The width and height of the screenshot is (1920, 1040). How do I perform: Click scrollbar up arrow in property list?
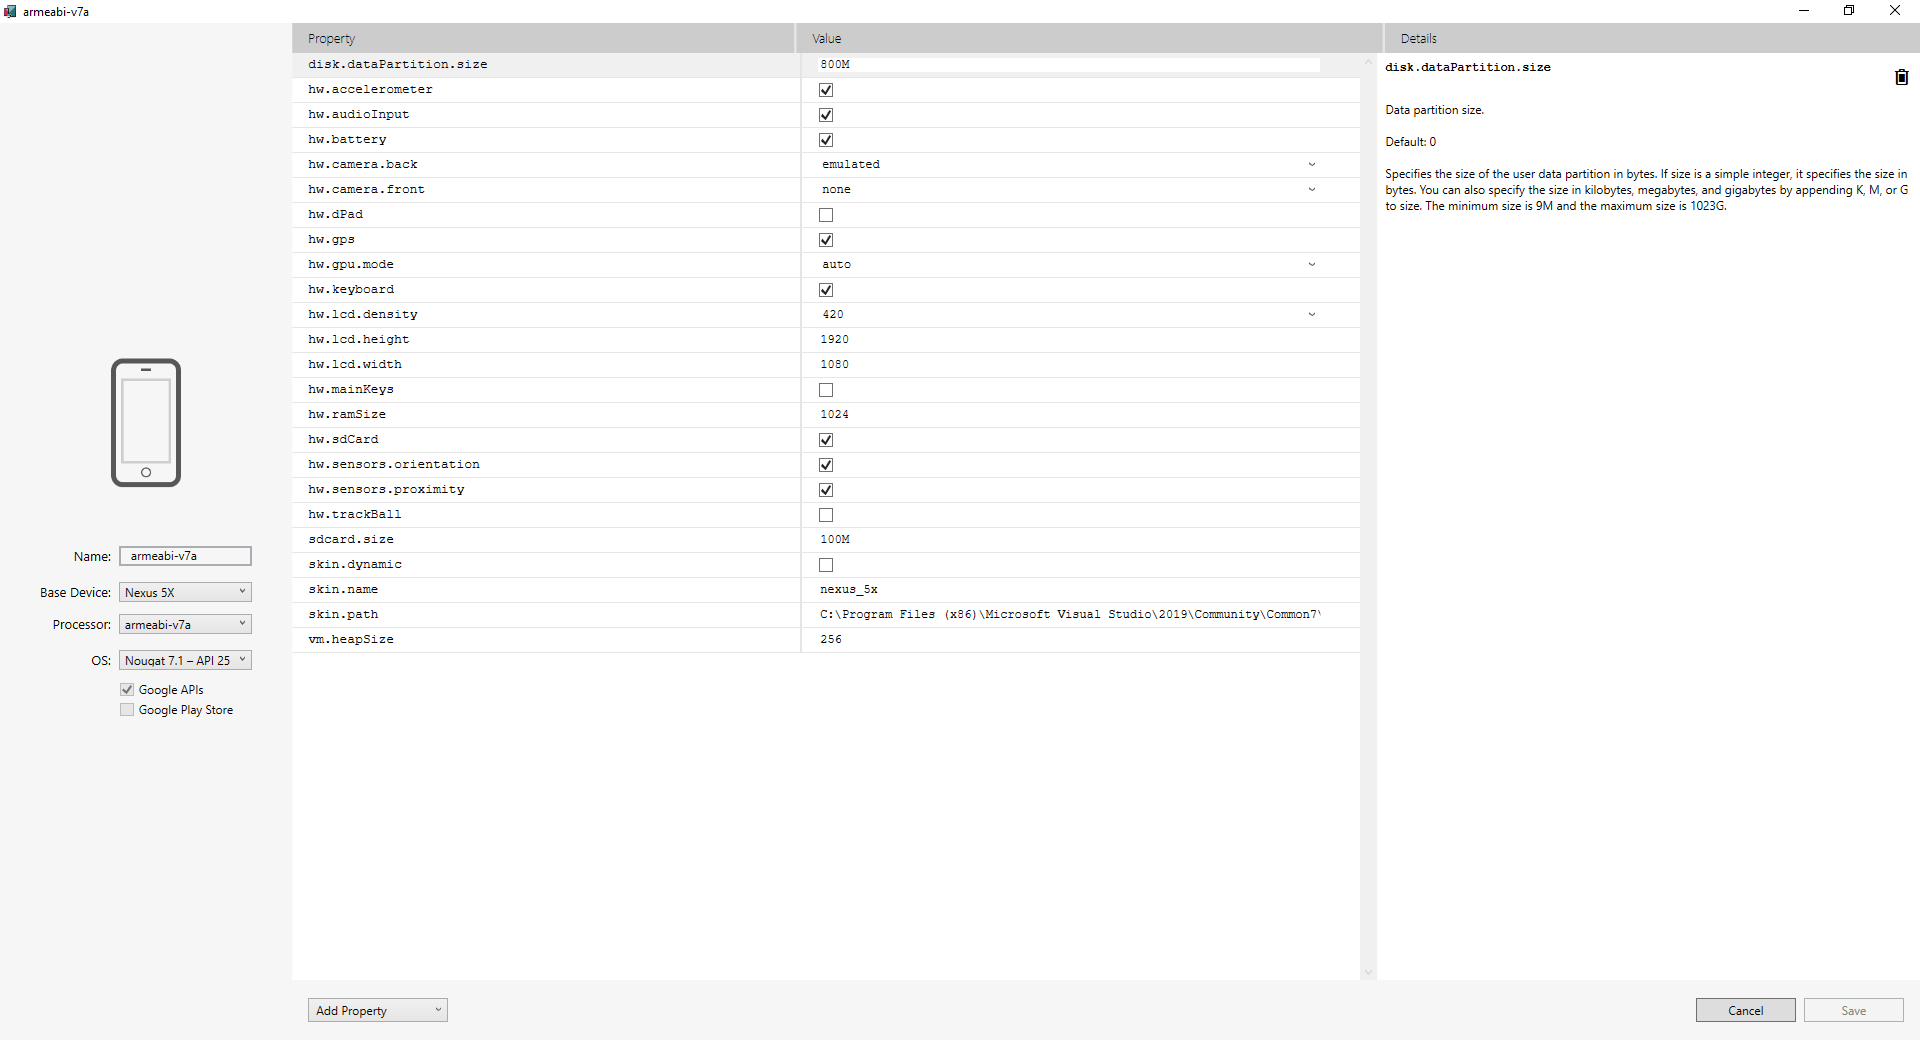[x=1368, y=62]
